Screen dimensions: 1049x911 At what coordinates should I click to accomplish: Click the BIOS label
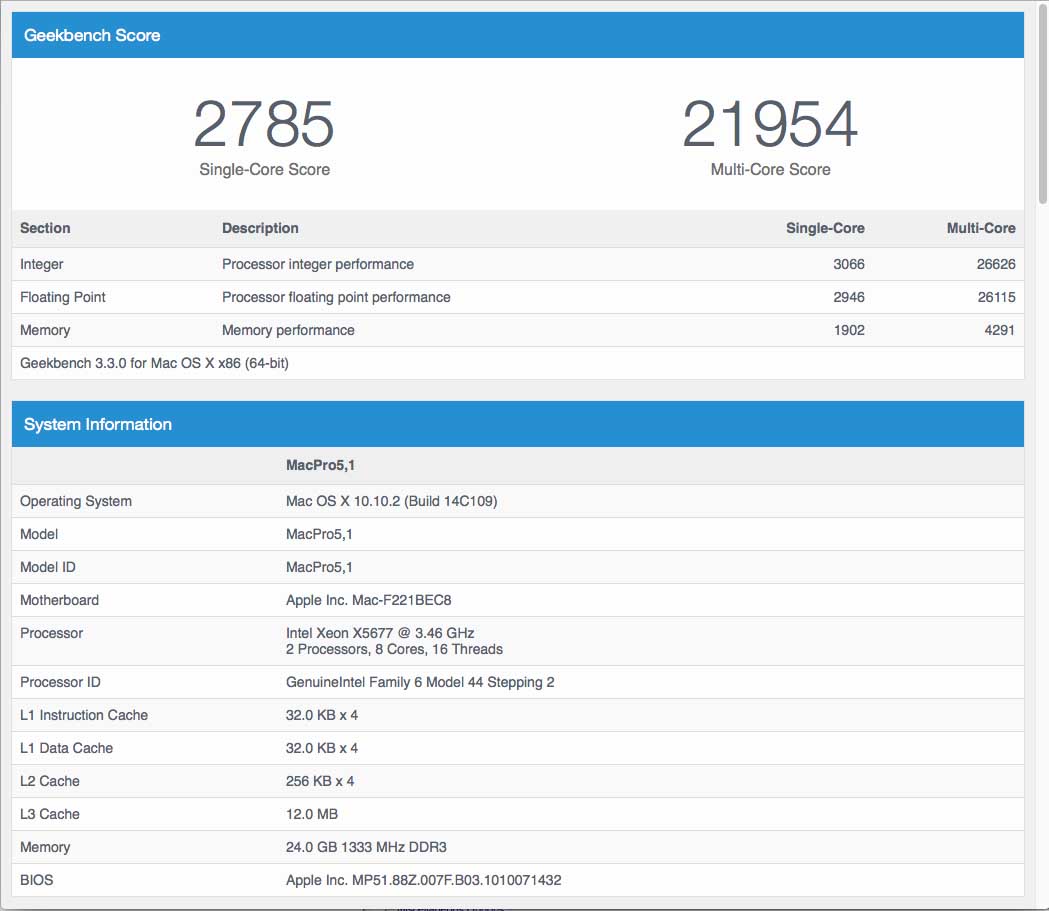(37, 880)
